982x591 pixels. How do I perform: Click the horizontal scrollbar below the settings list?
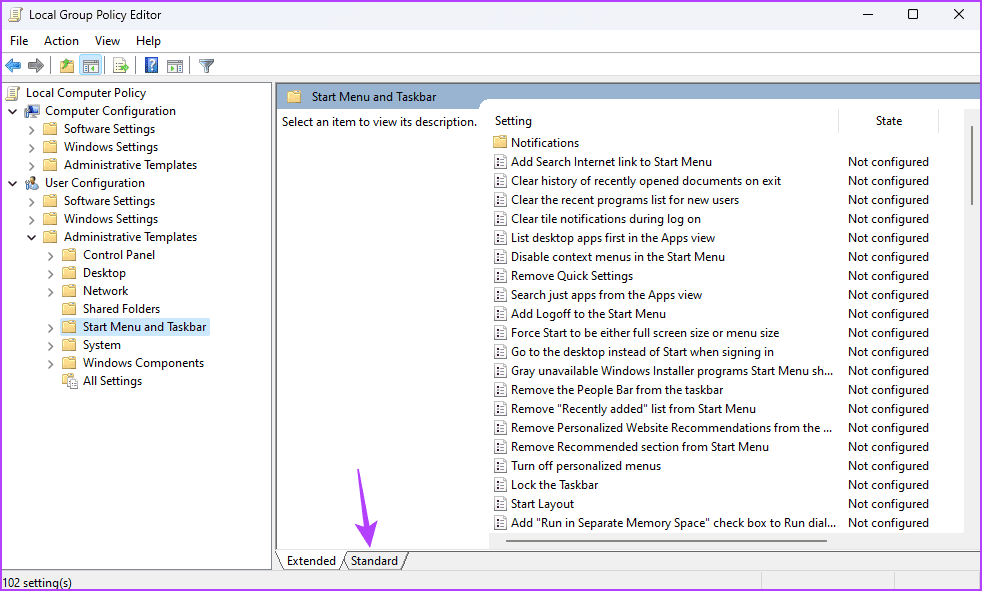pyautogui.click(x=666, y=541)
